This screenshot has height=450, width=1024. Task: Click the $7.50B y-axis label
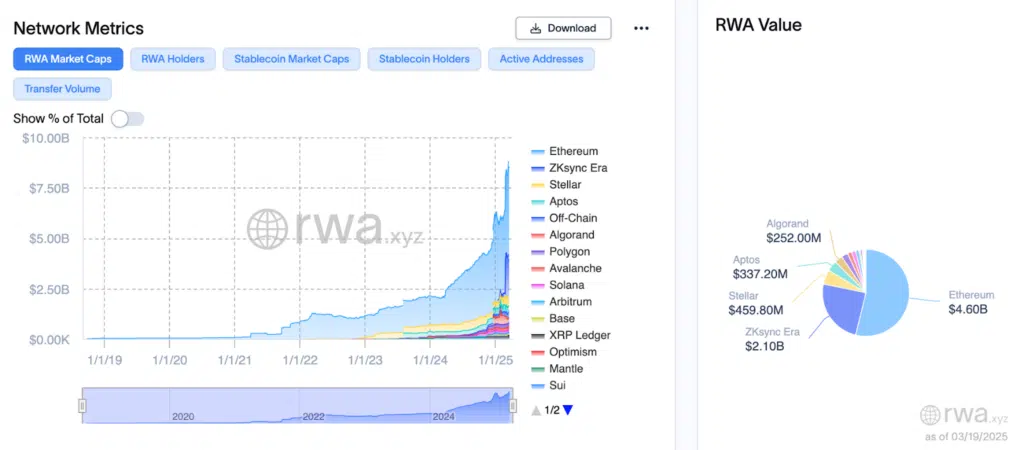click(51, 189)
